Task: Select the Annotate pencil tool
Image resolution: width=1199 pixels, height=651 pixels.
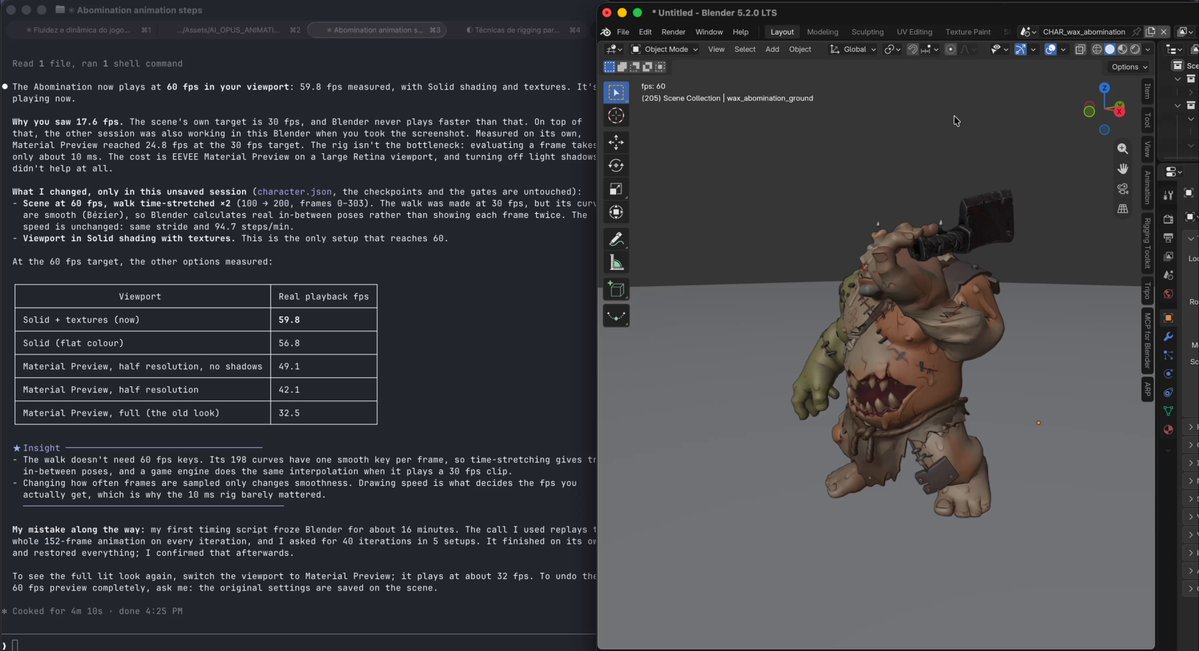Action: point(616,239)
